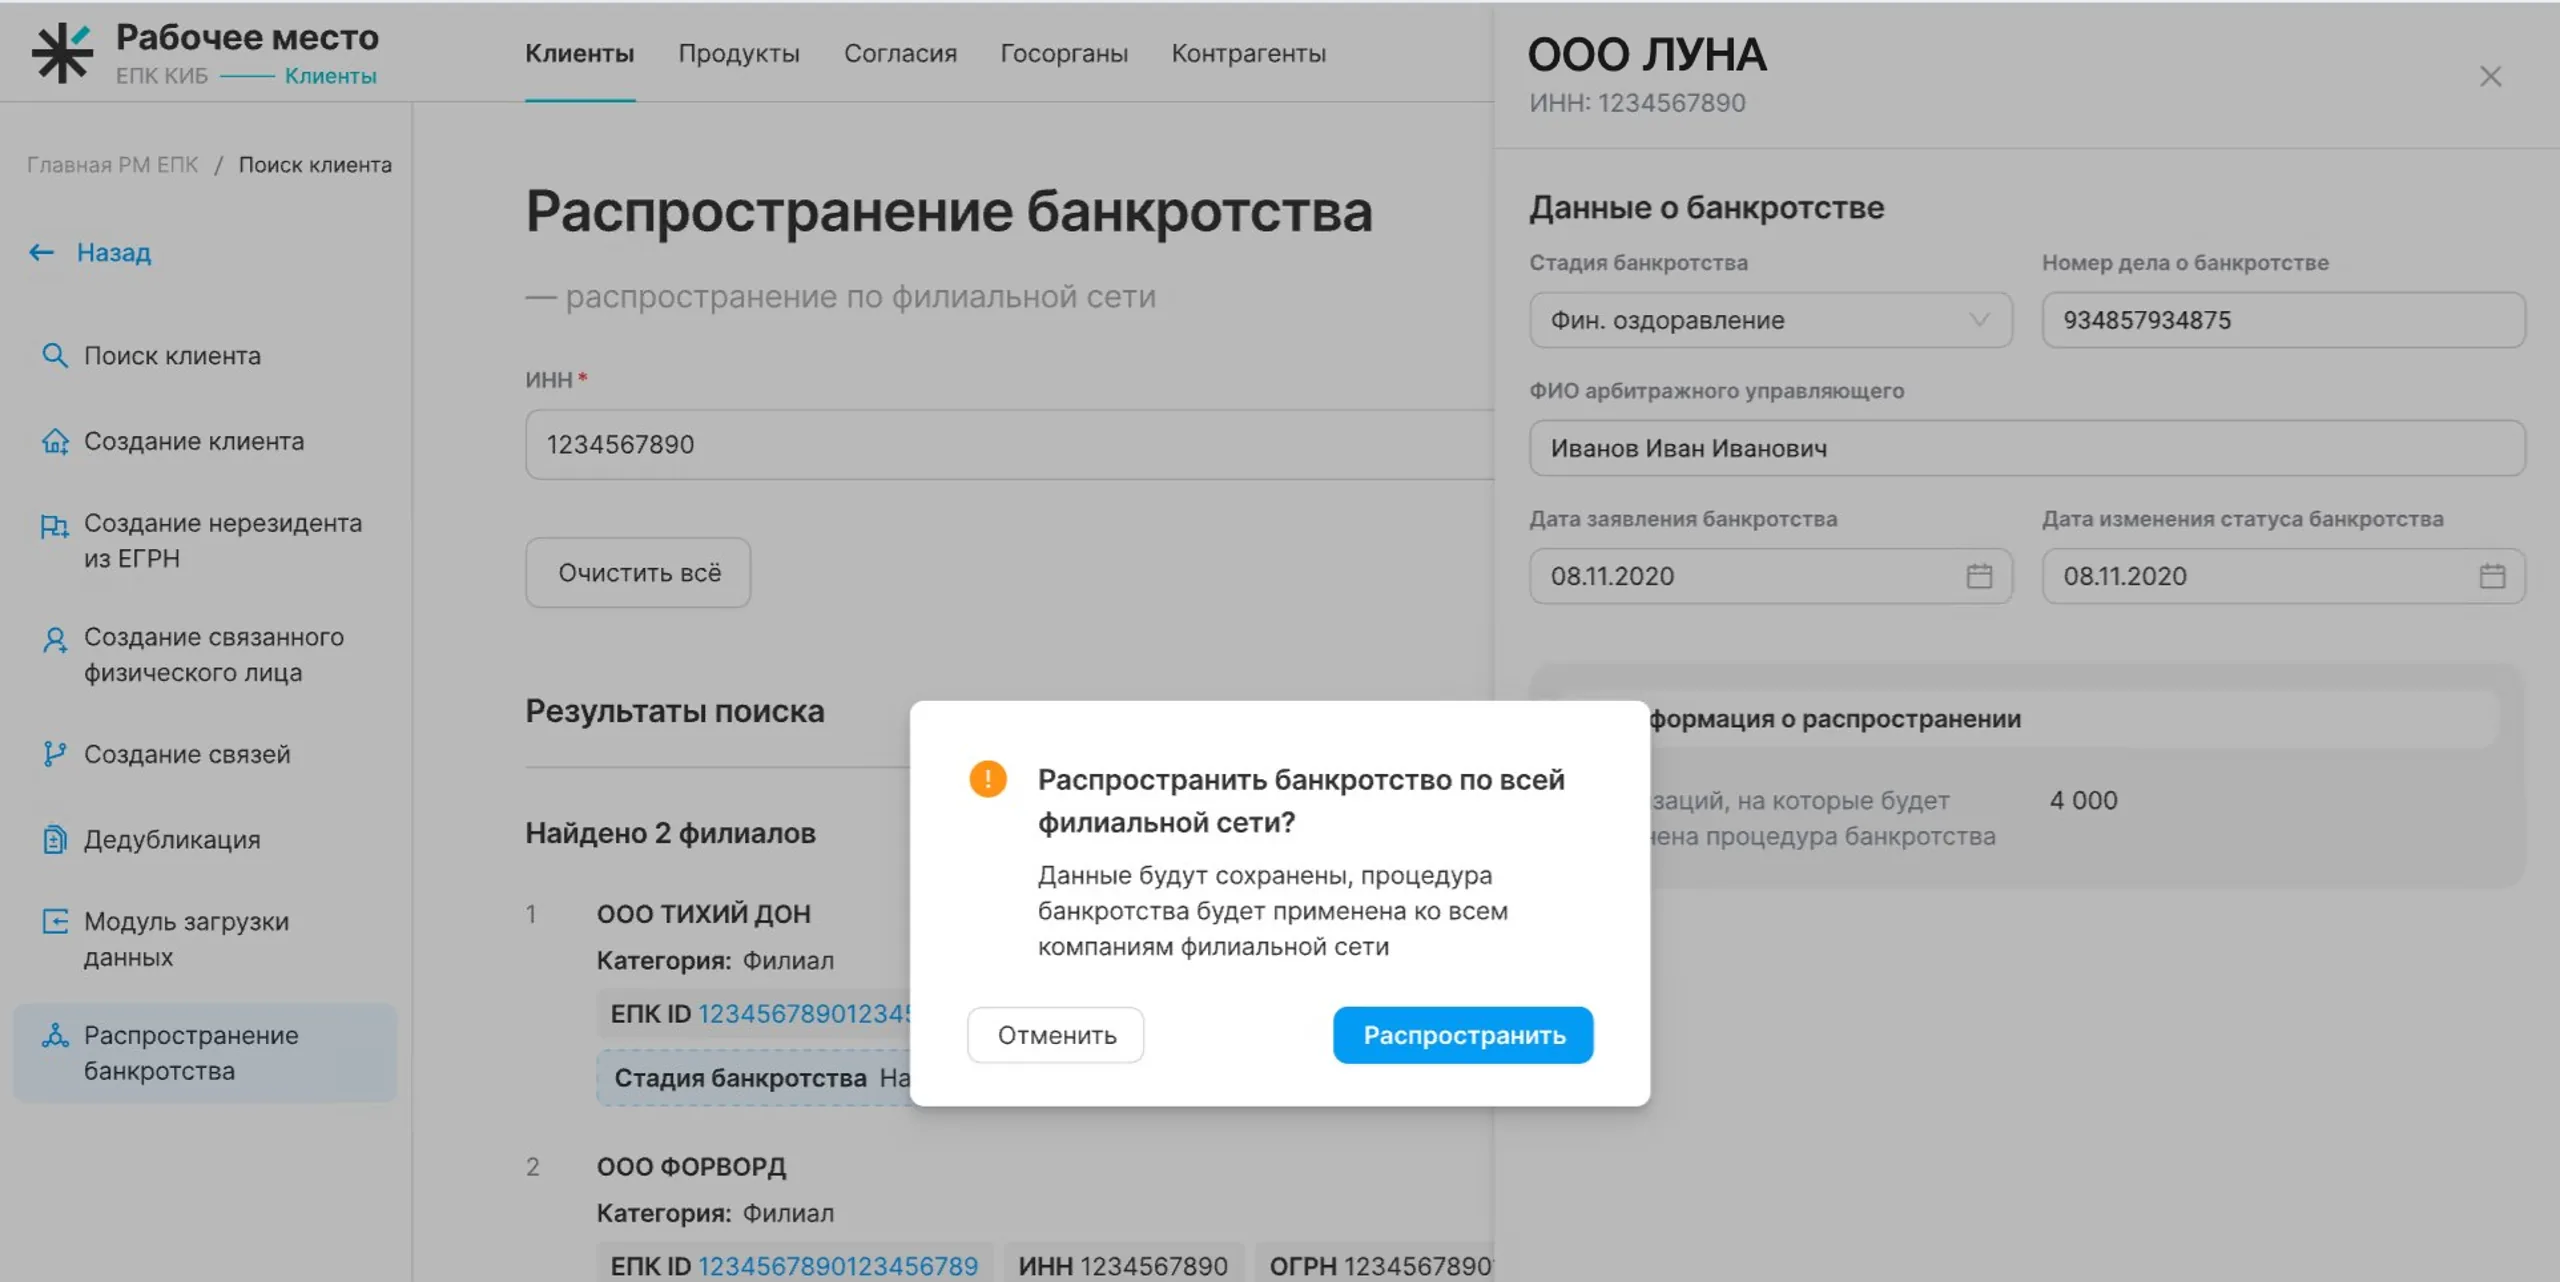Viewport: 2560px width, 1282px height.
Task: Click the Дата заявления банкротства date field
Action: [x=1770, y=576]
